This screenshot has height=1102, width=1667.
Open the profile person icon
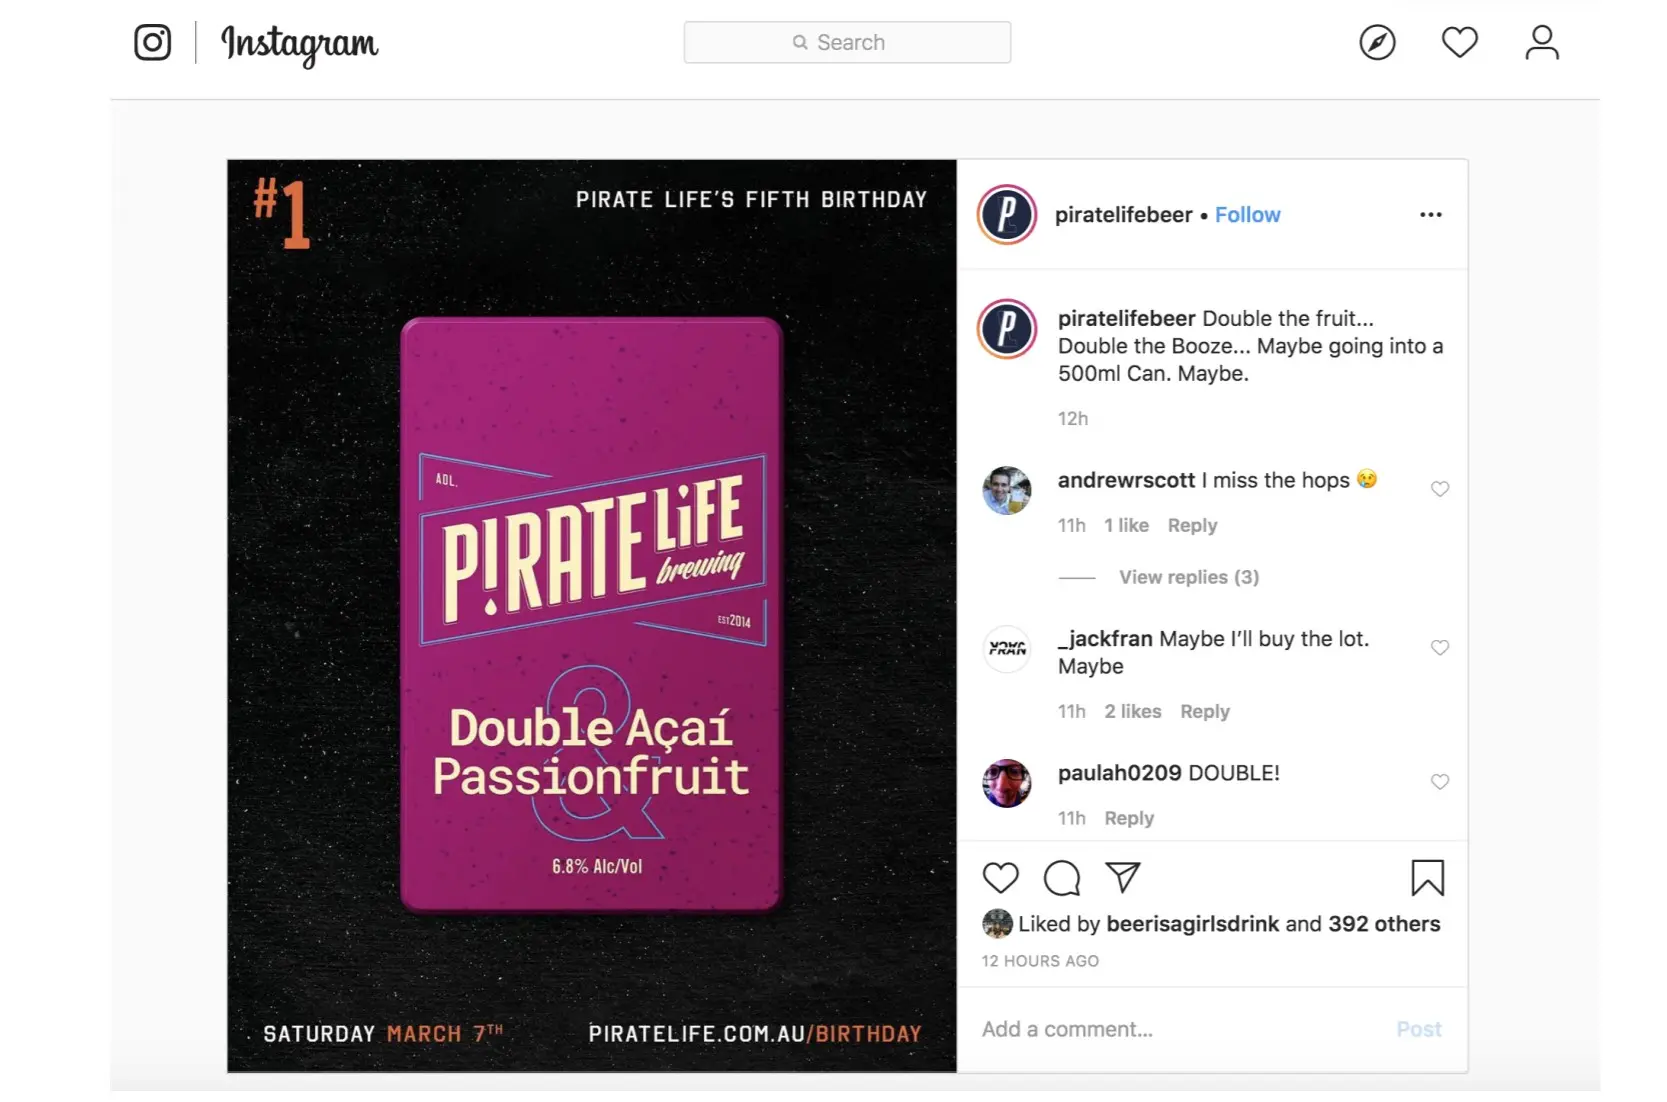click(1541, 42)
